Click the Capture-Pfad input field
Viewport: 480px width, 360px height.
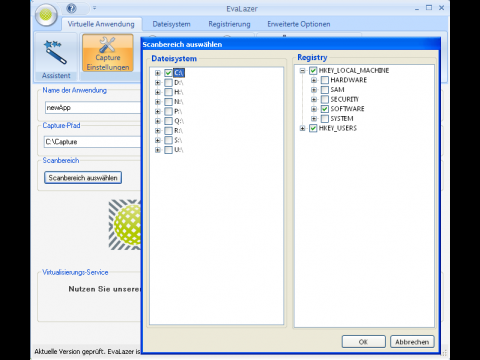click(92, 142)
